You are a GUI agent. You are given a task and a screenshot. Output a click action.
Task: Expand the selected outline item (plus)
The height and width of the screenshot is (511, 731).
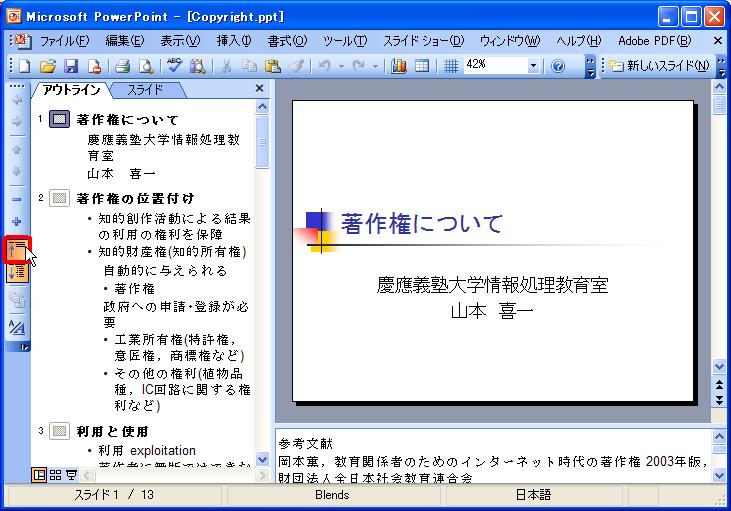[x=16, y=221]
